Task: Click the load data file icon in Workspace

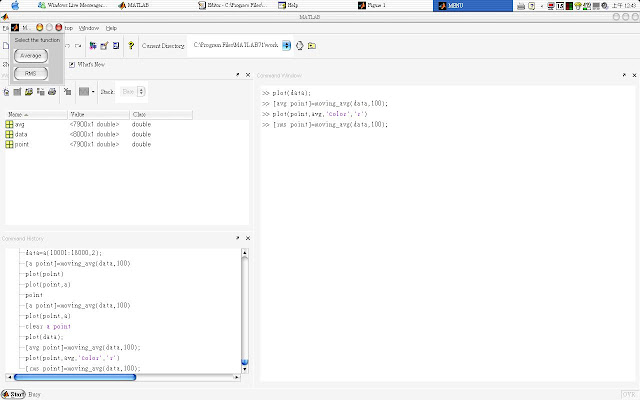Action: point(29,92)
